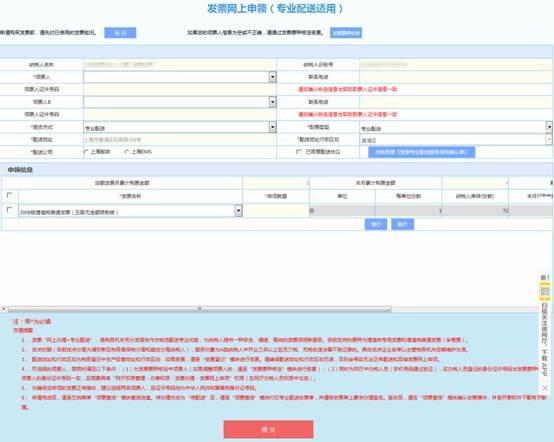The width and height of the screenshot is (554, 442).
Task: Click the add-row button below the table
Action: (376, 224)
